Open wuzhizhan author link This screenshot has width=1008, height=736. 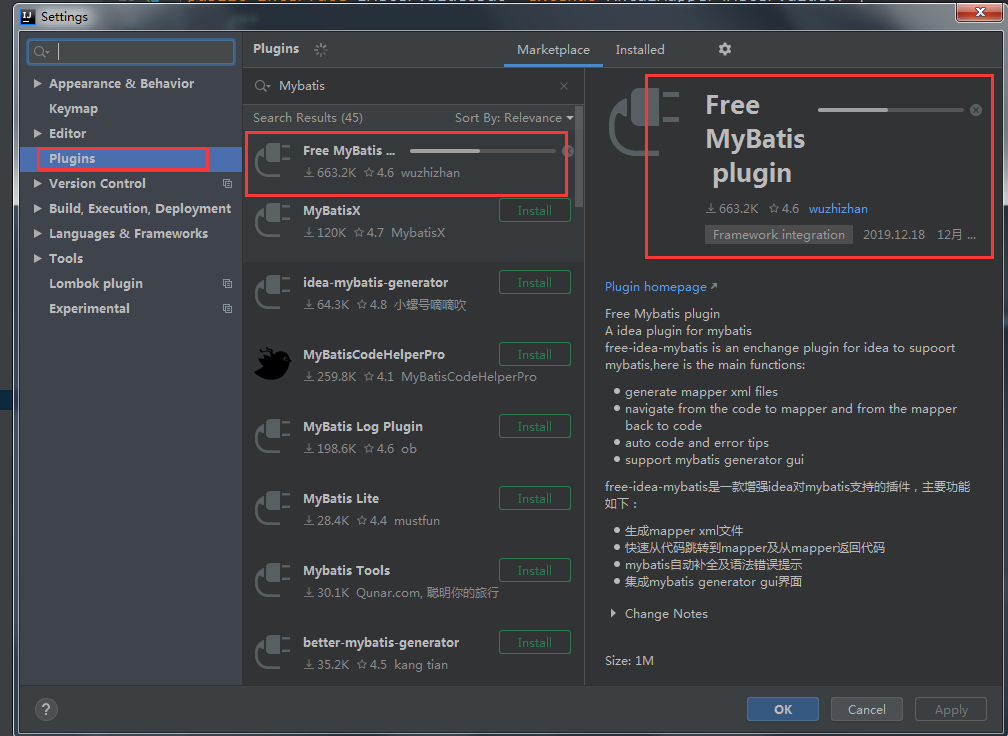coord(838,209)
